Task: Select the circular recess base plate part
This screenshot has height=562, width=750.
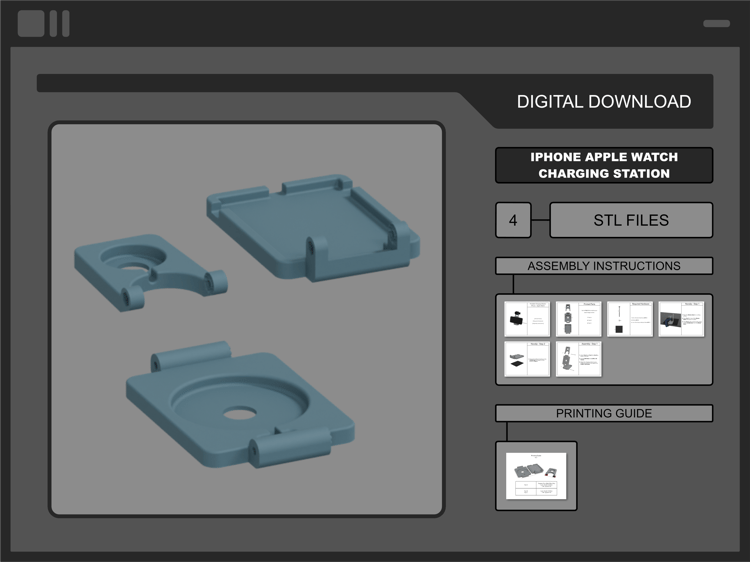Action: [x=240, y=405]
